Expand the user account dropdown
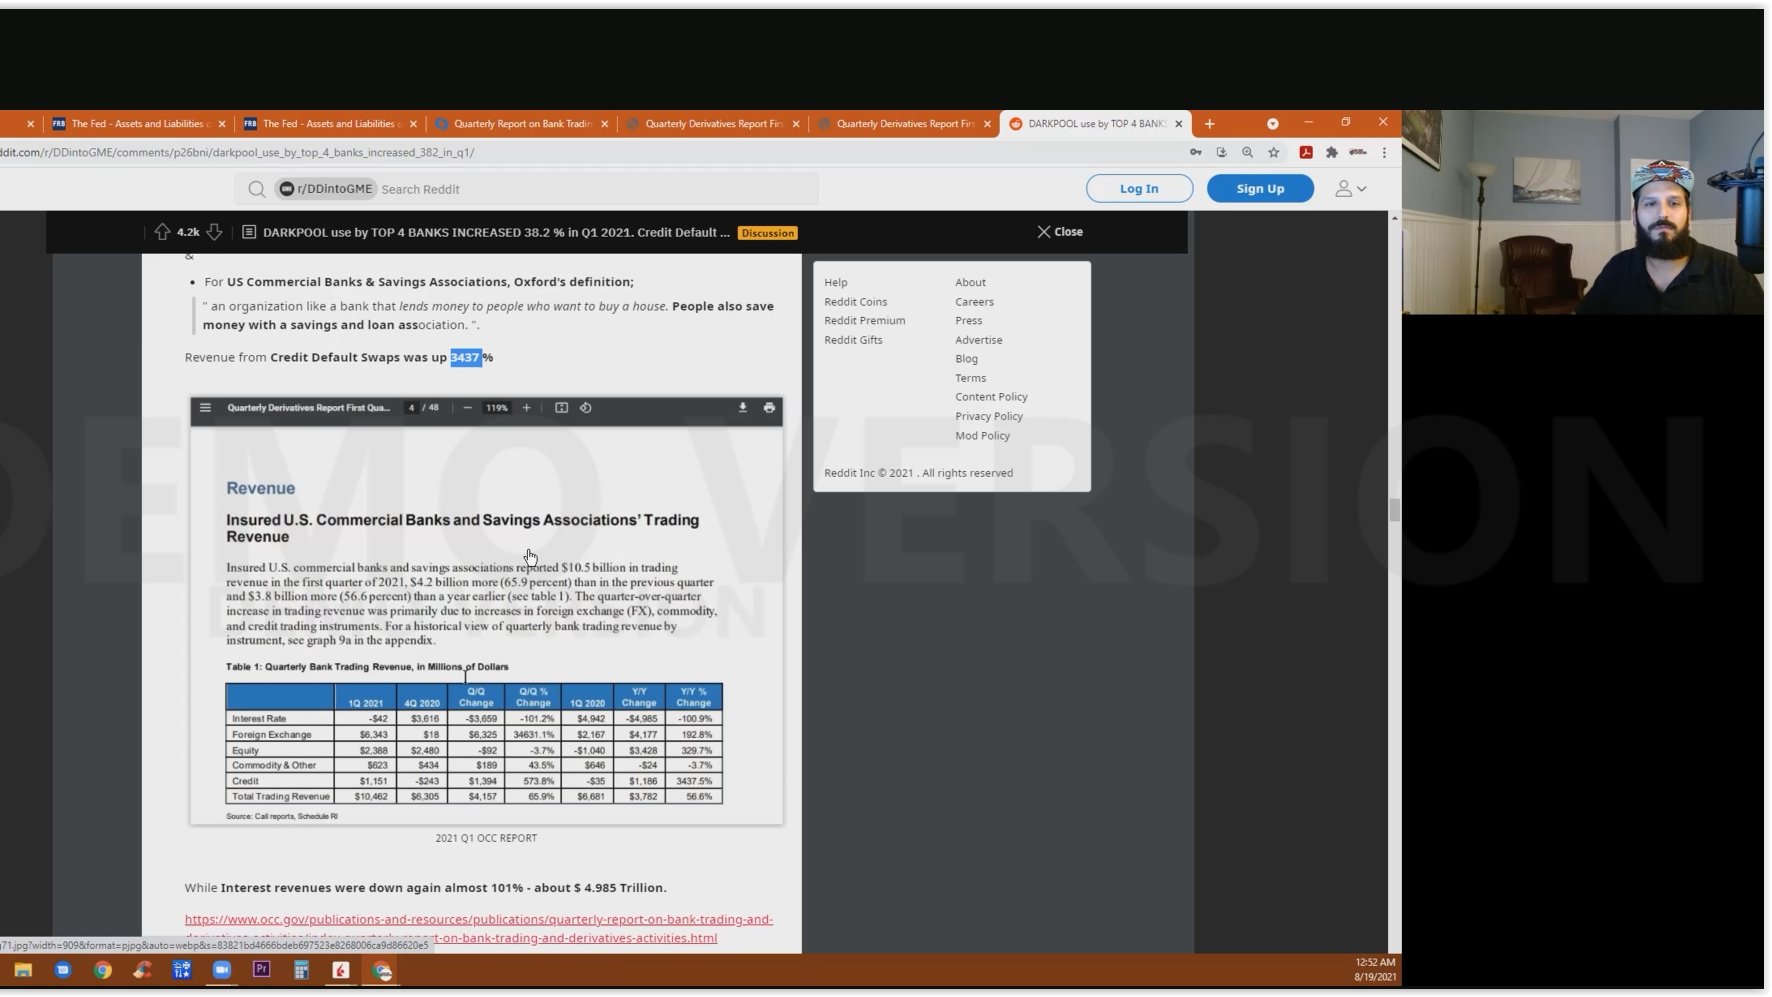1772x997 pixels. 1351,188
